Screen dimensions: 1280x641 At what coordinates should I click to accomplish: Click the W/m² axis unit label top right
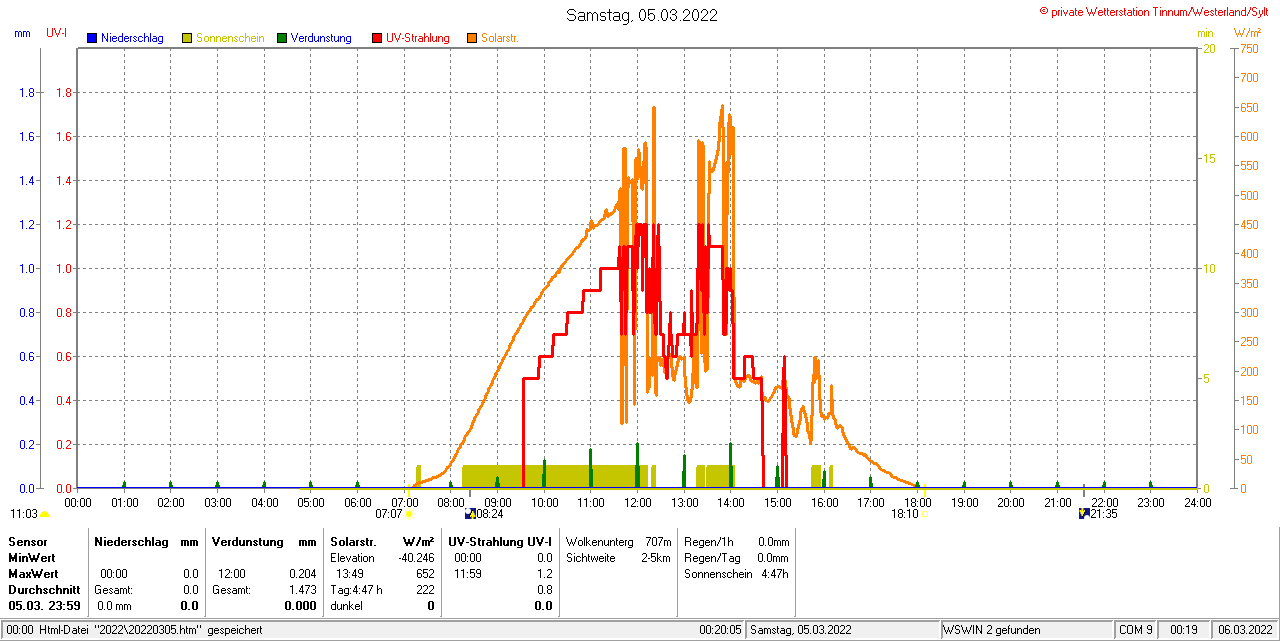tap(1248, 33)
